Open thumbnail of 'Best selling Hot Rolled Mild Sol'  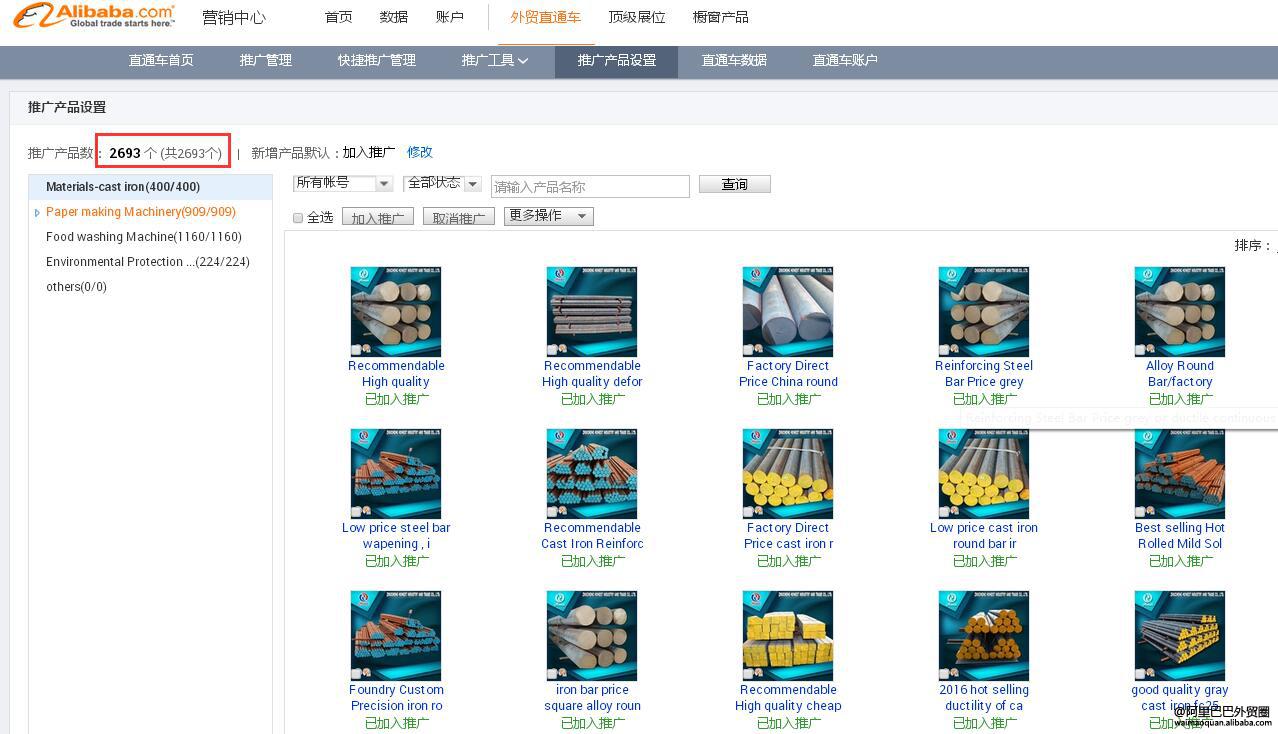click(x=1180, y=474)
